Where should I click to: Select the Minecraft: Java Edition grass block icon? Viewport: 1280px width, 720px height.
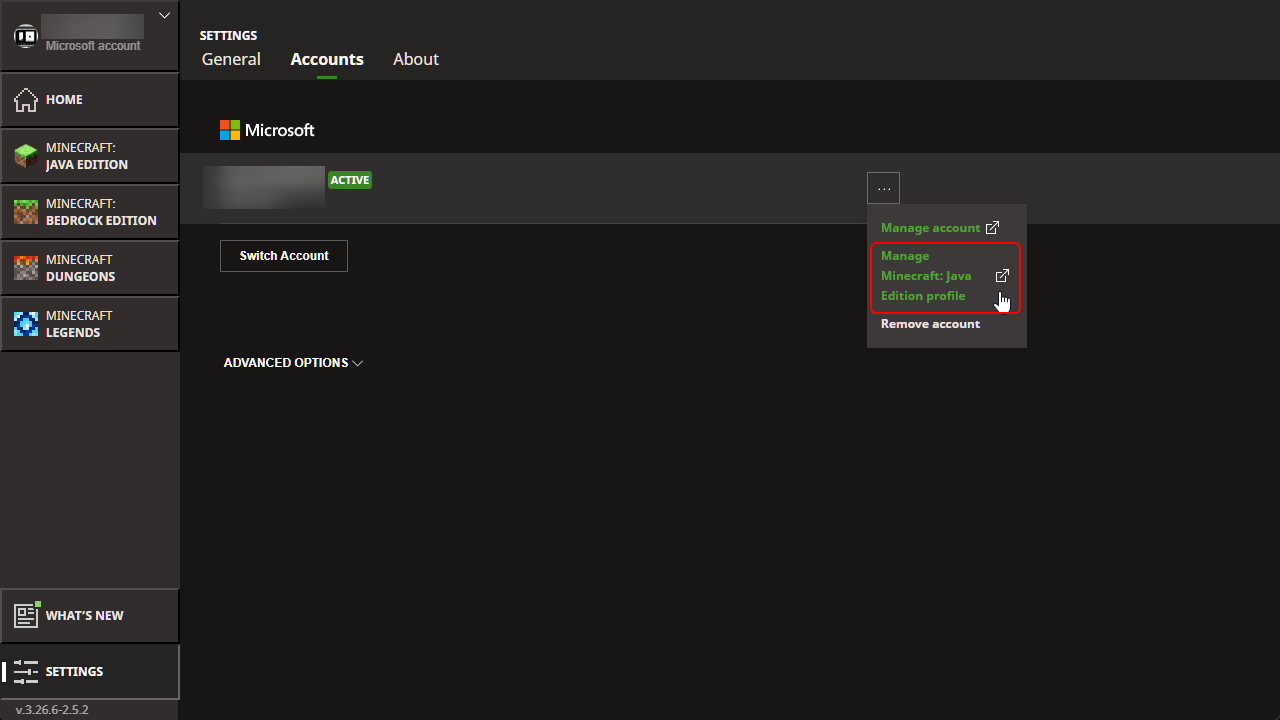click(x=26, y=156)
